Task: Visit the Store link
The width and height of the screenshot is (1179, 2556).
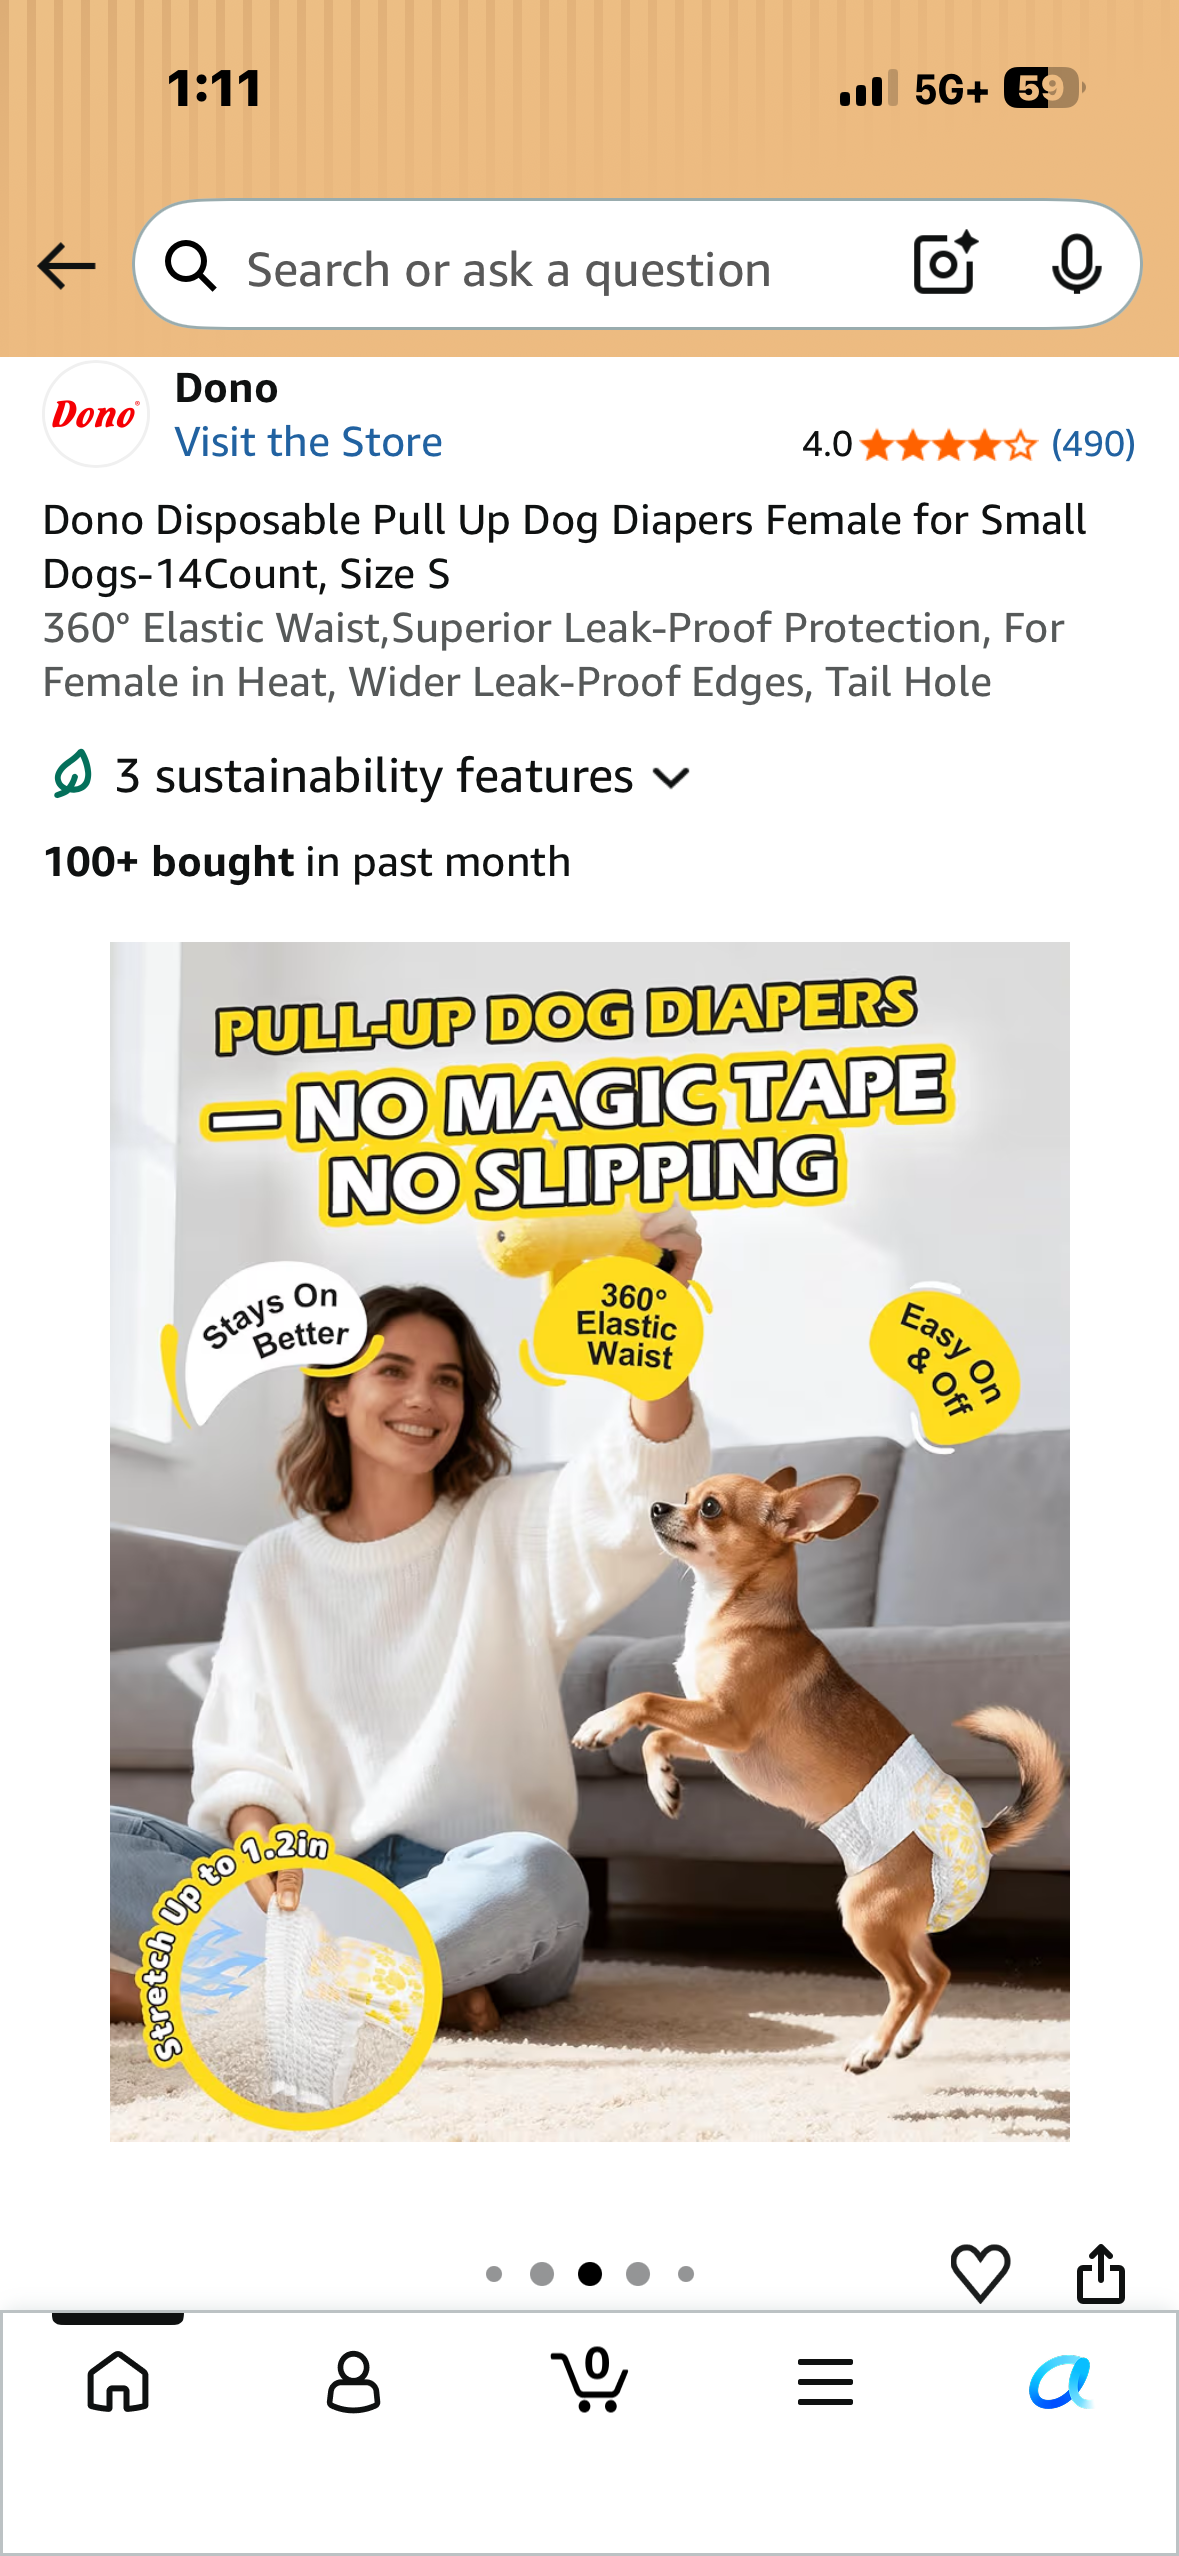Action: (308, 442)
